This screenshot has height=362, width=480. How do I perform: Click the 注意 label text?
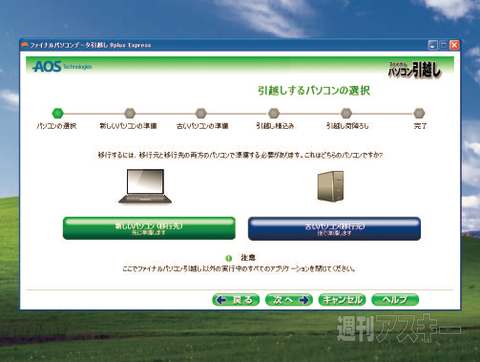point(248,258)
